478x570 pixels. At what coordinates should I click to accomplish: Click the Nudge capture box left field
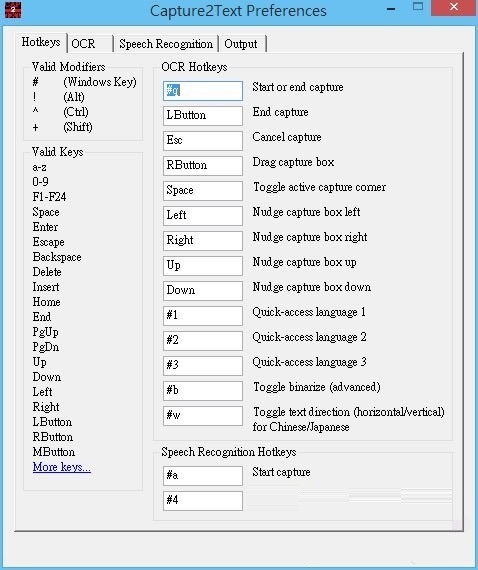[x=203, y=216]
